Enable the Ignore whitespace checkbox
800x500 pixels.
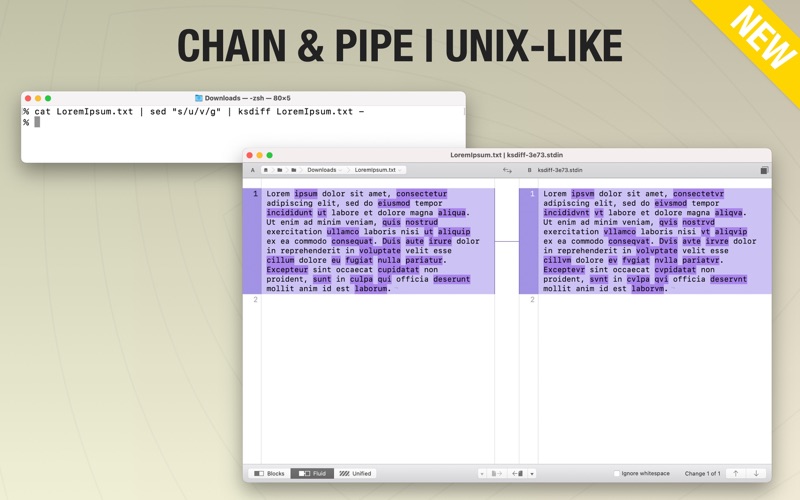617,473
